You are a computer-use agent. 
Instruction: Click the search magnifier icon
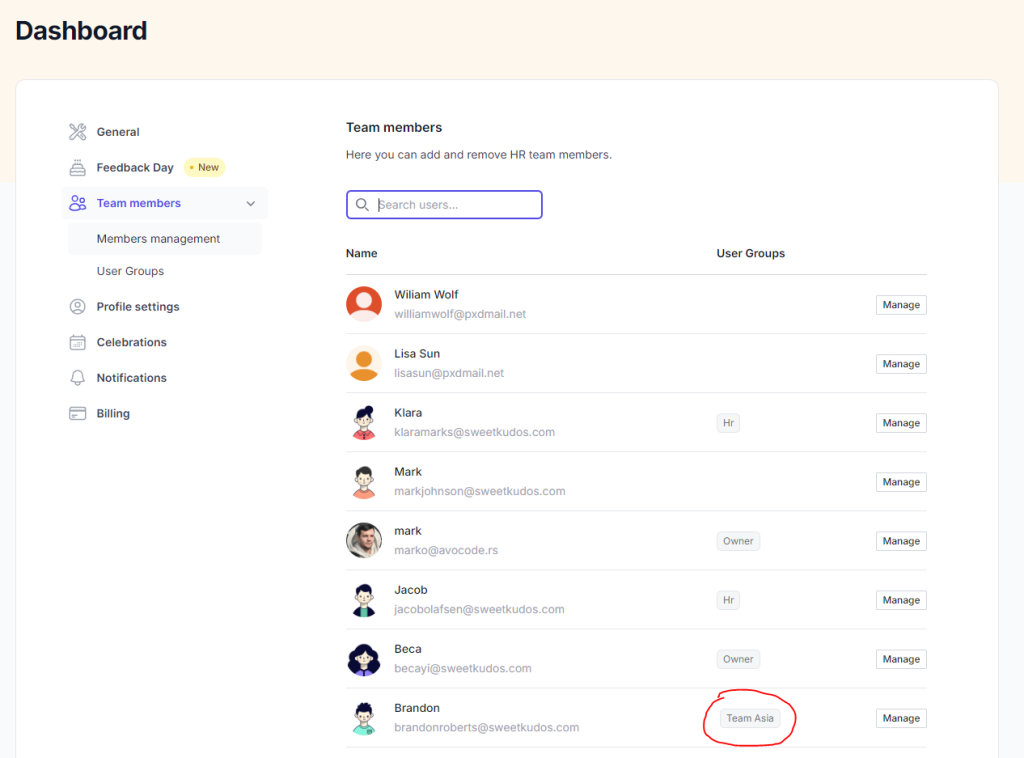[x=362, y=205]
